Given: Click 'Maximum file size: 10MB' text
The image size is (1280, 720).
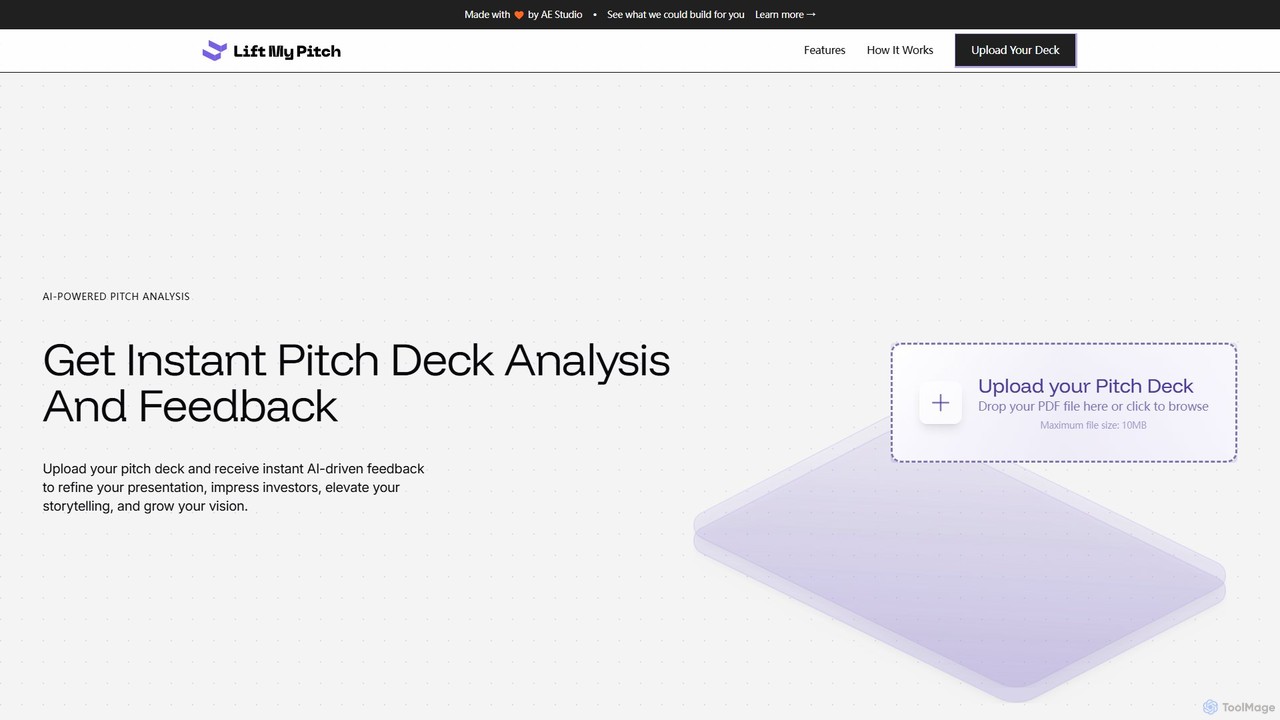Looking at the screenshot, I should coord(1093,425).
